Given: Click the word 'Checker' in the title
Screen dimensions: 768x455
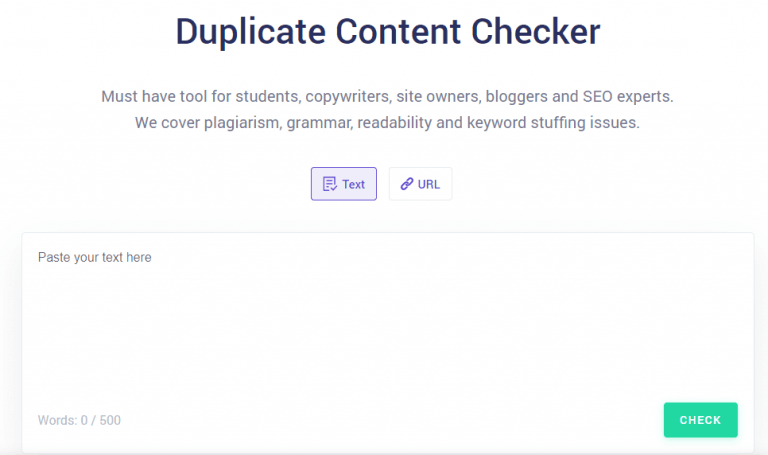Looking at the screenshot, I should click(537, 32).
